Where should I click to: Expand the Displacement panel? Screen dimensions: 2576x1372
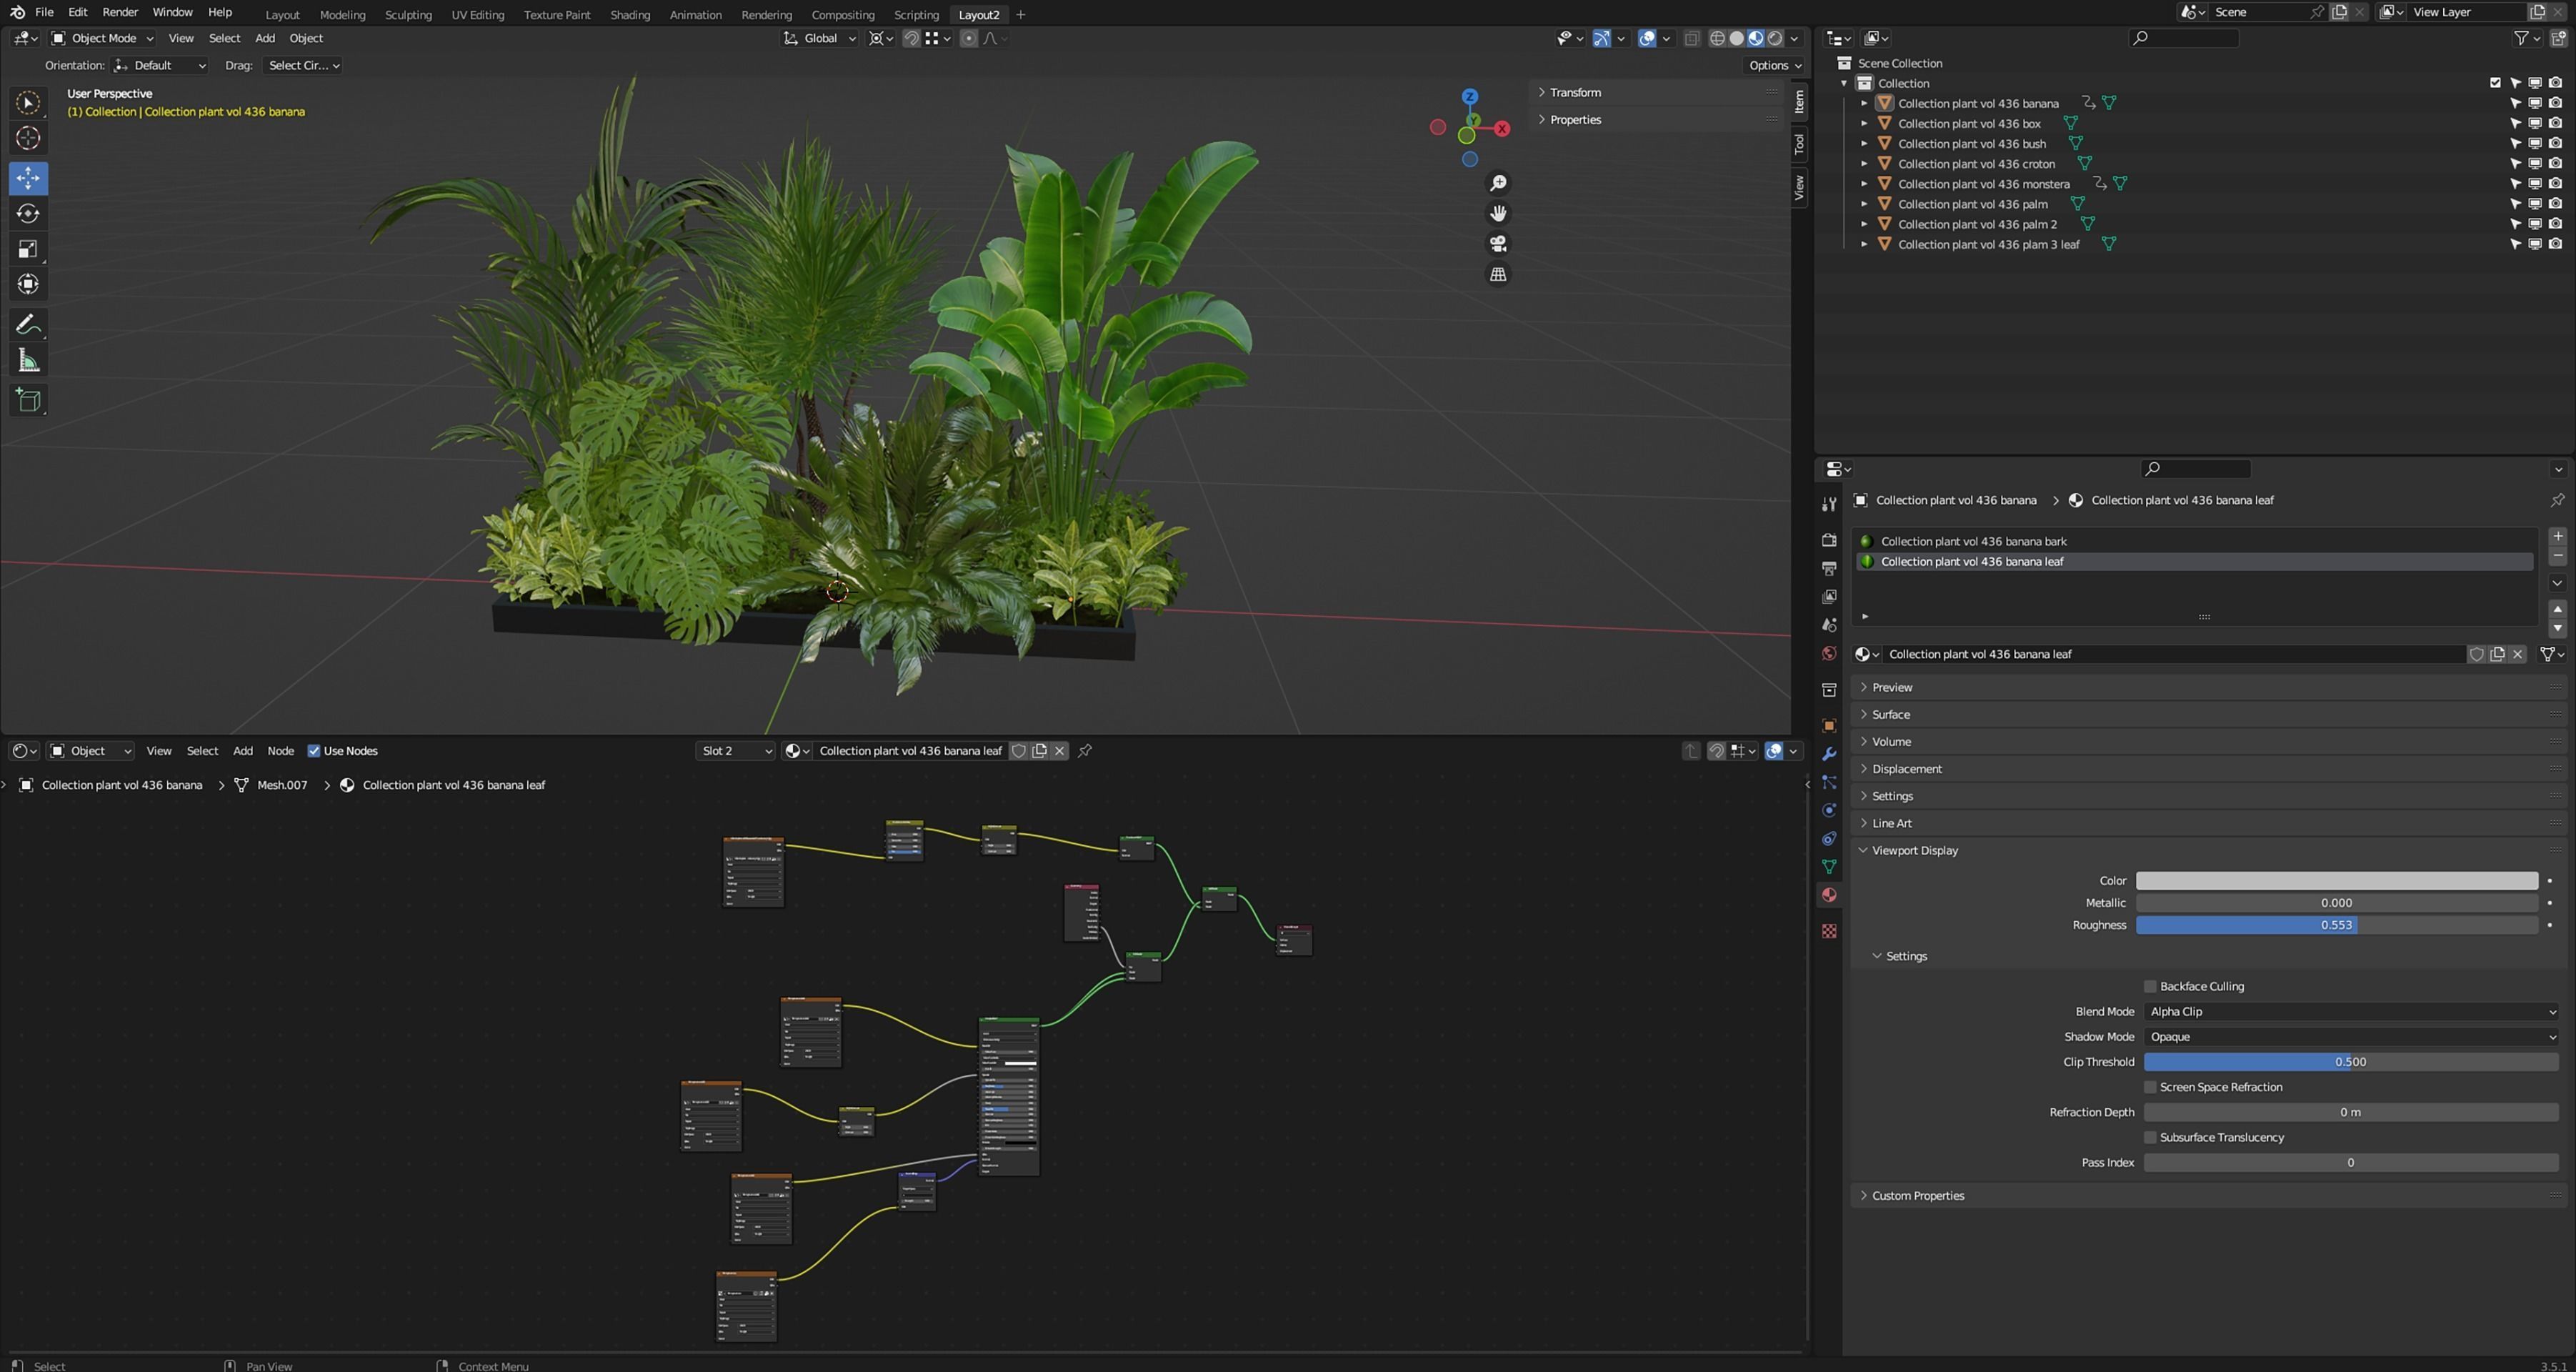pyautogui.click(x=1906, y=769)
